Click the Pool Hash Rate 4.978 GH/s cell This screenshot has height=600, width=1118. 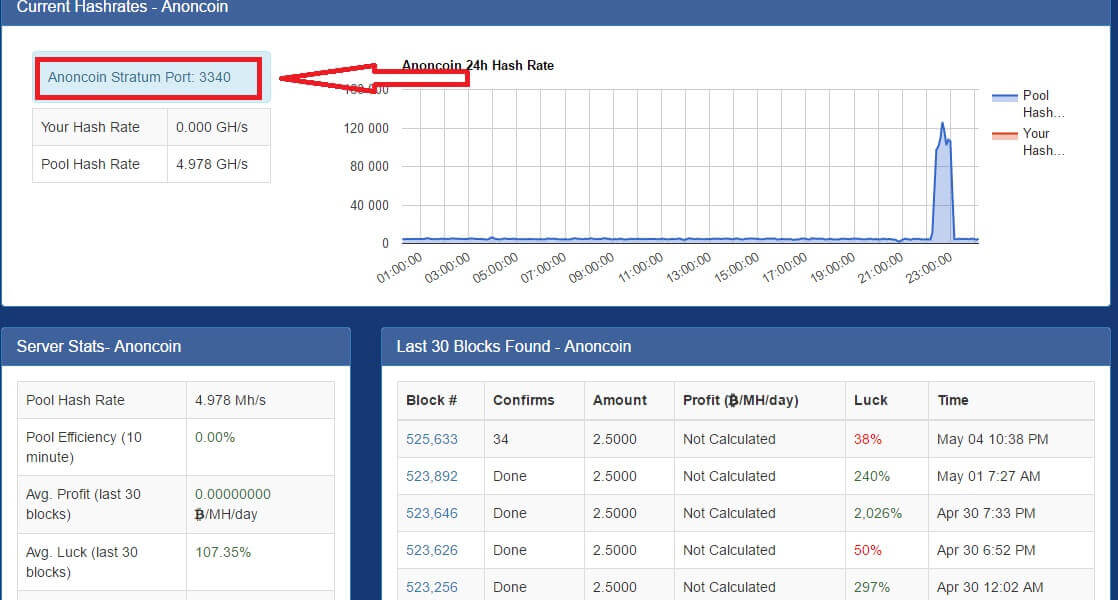(212, 164)
